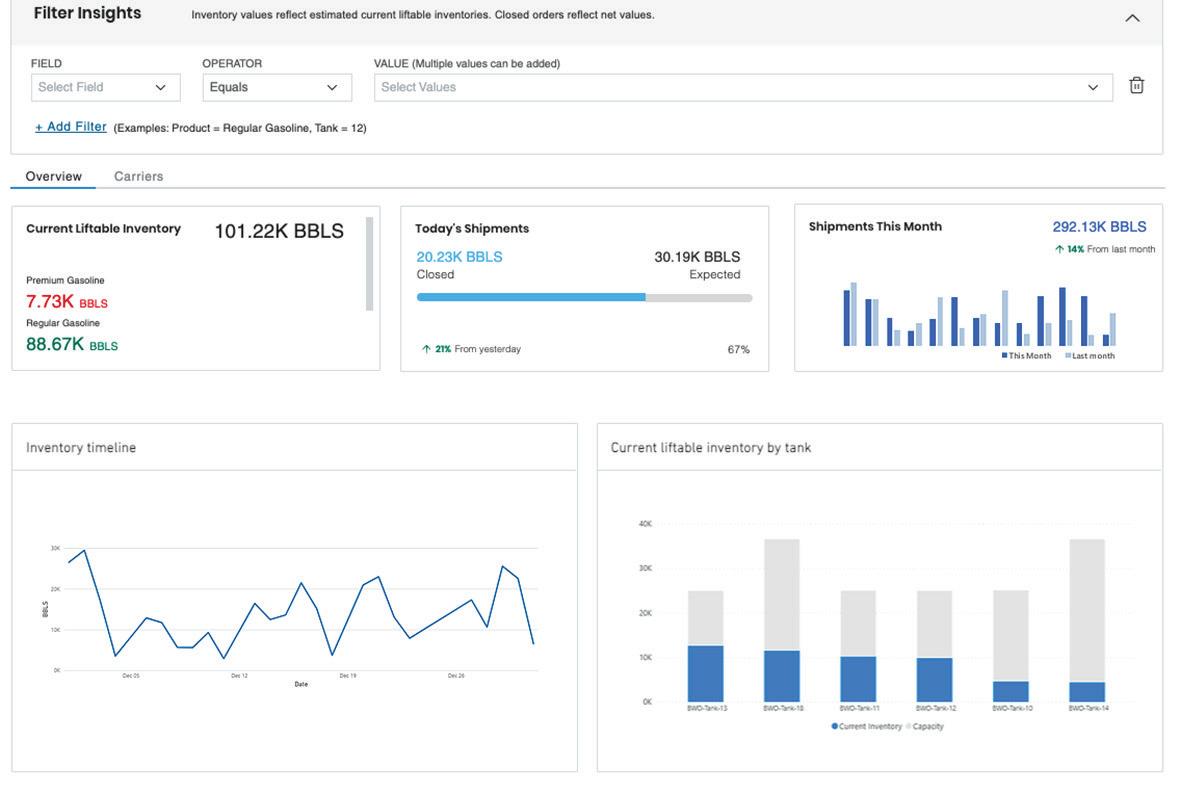
Task: Click the BWO-Tank-13 inventory bar
Action: click(706, 673)
